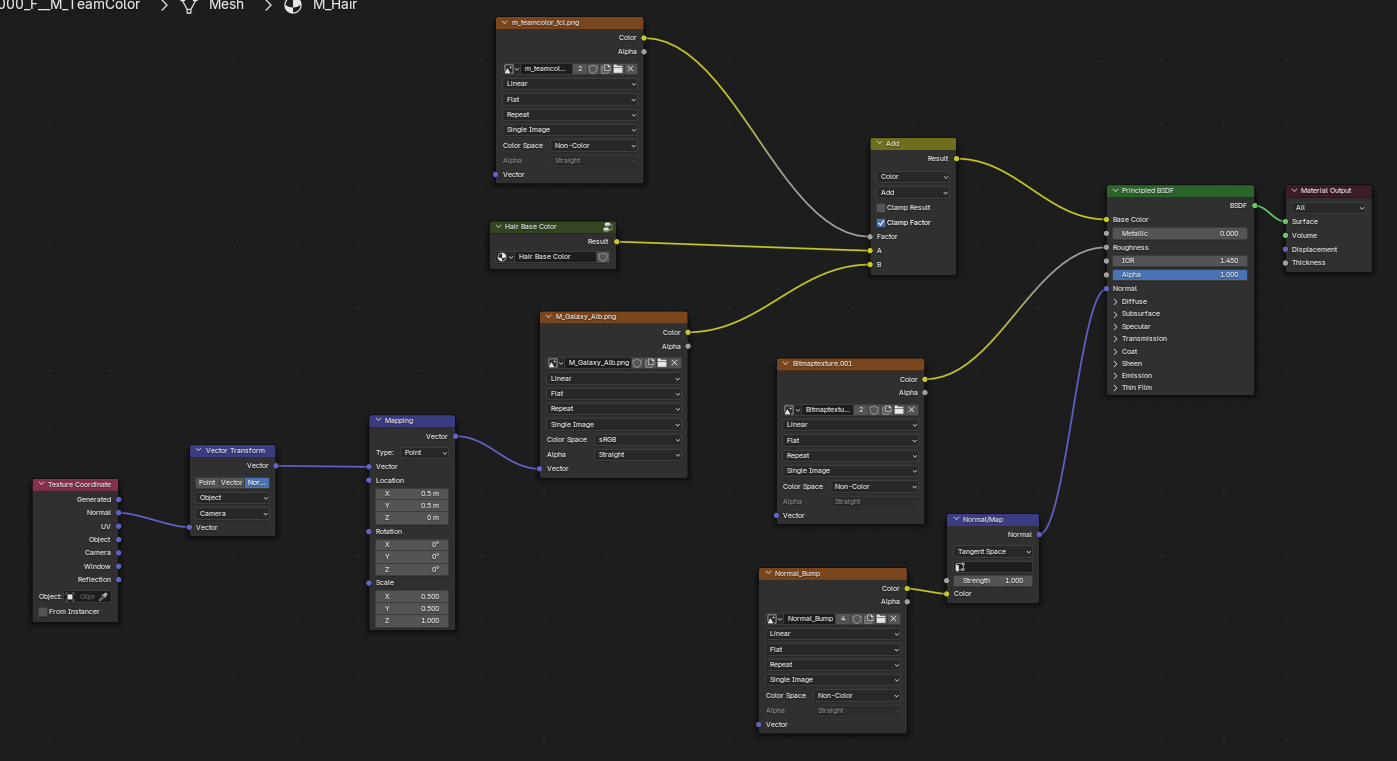Uncheck Clamp Factor in Add node

pyautogui.click(x=881, y=223)
